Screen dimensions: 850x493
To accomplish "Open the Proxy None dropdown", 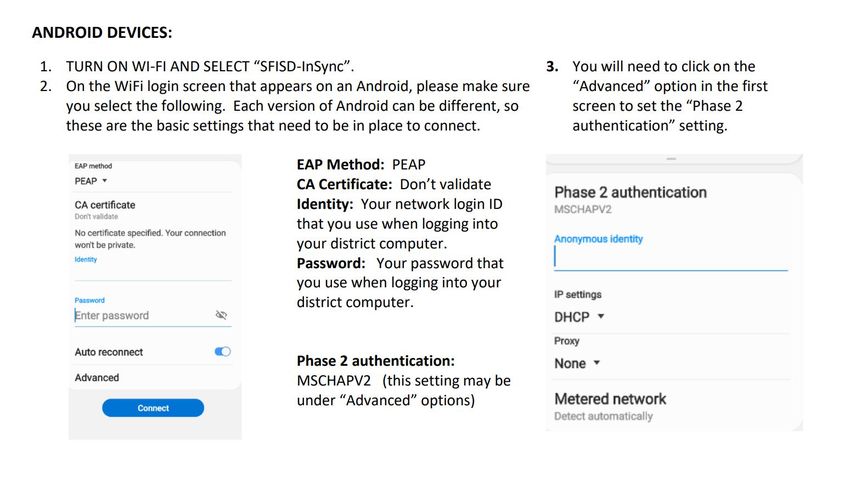I will (577, 363).
